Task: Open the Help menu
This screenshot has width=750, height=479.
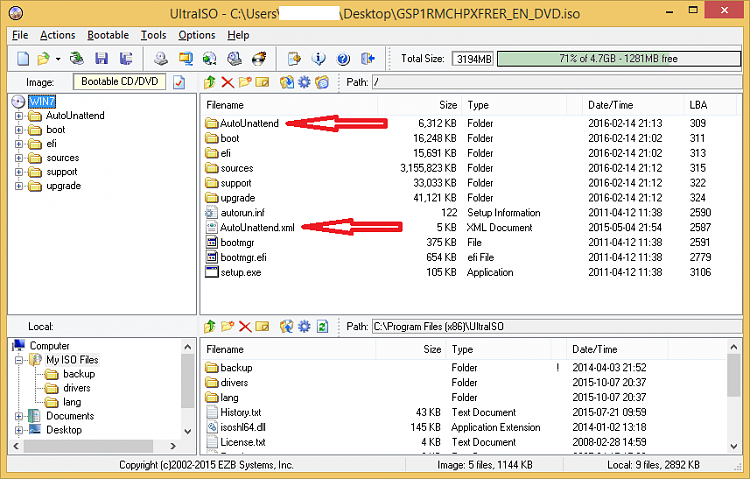Action: point(238,35)
